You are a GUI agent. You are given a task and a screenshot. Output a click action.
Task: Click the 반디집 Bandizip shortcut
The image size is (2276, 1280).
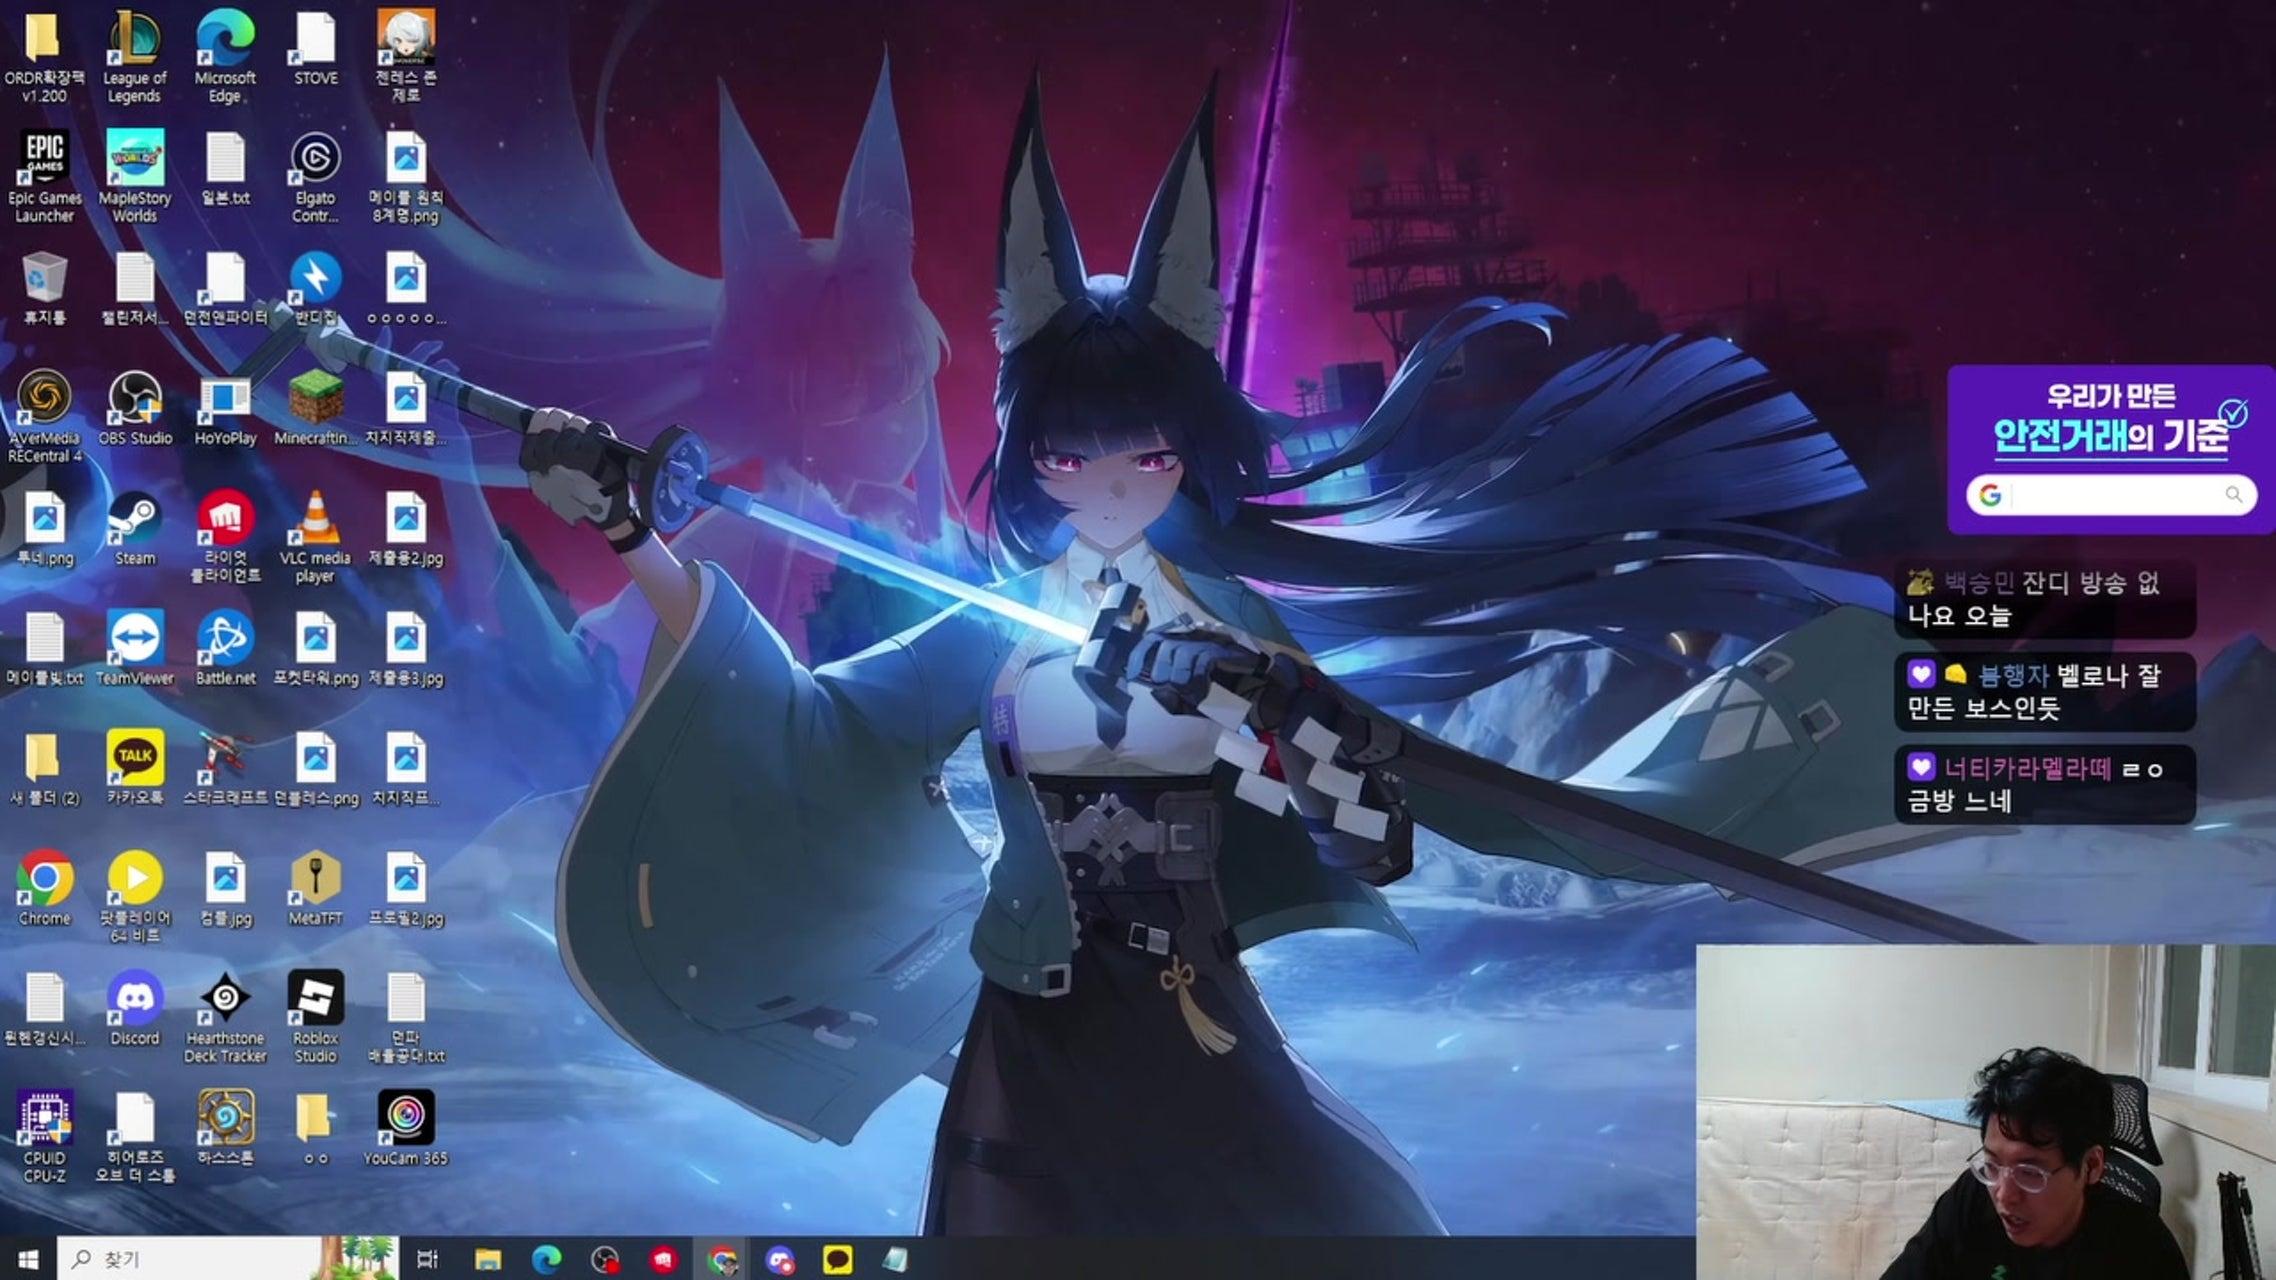coord(315,288)
